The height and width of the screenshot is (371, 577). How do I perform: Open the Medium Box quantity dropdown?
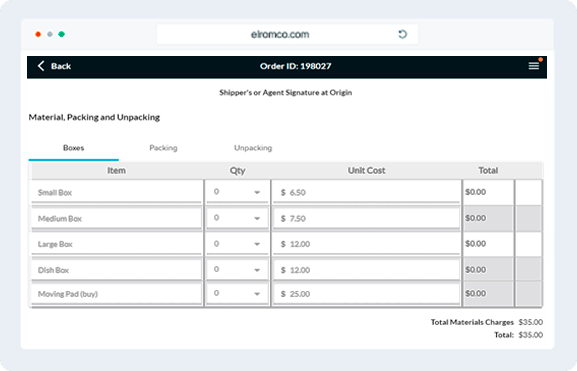(237, 218)
